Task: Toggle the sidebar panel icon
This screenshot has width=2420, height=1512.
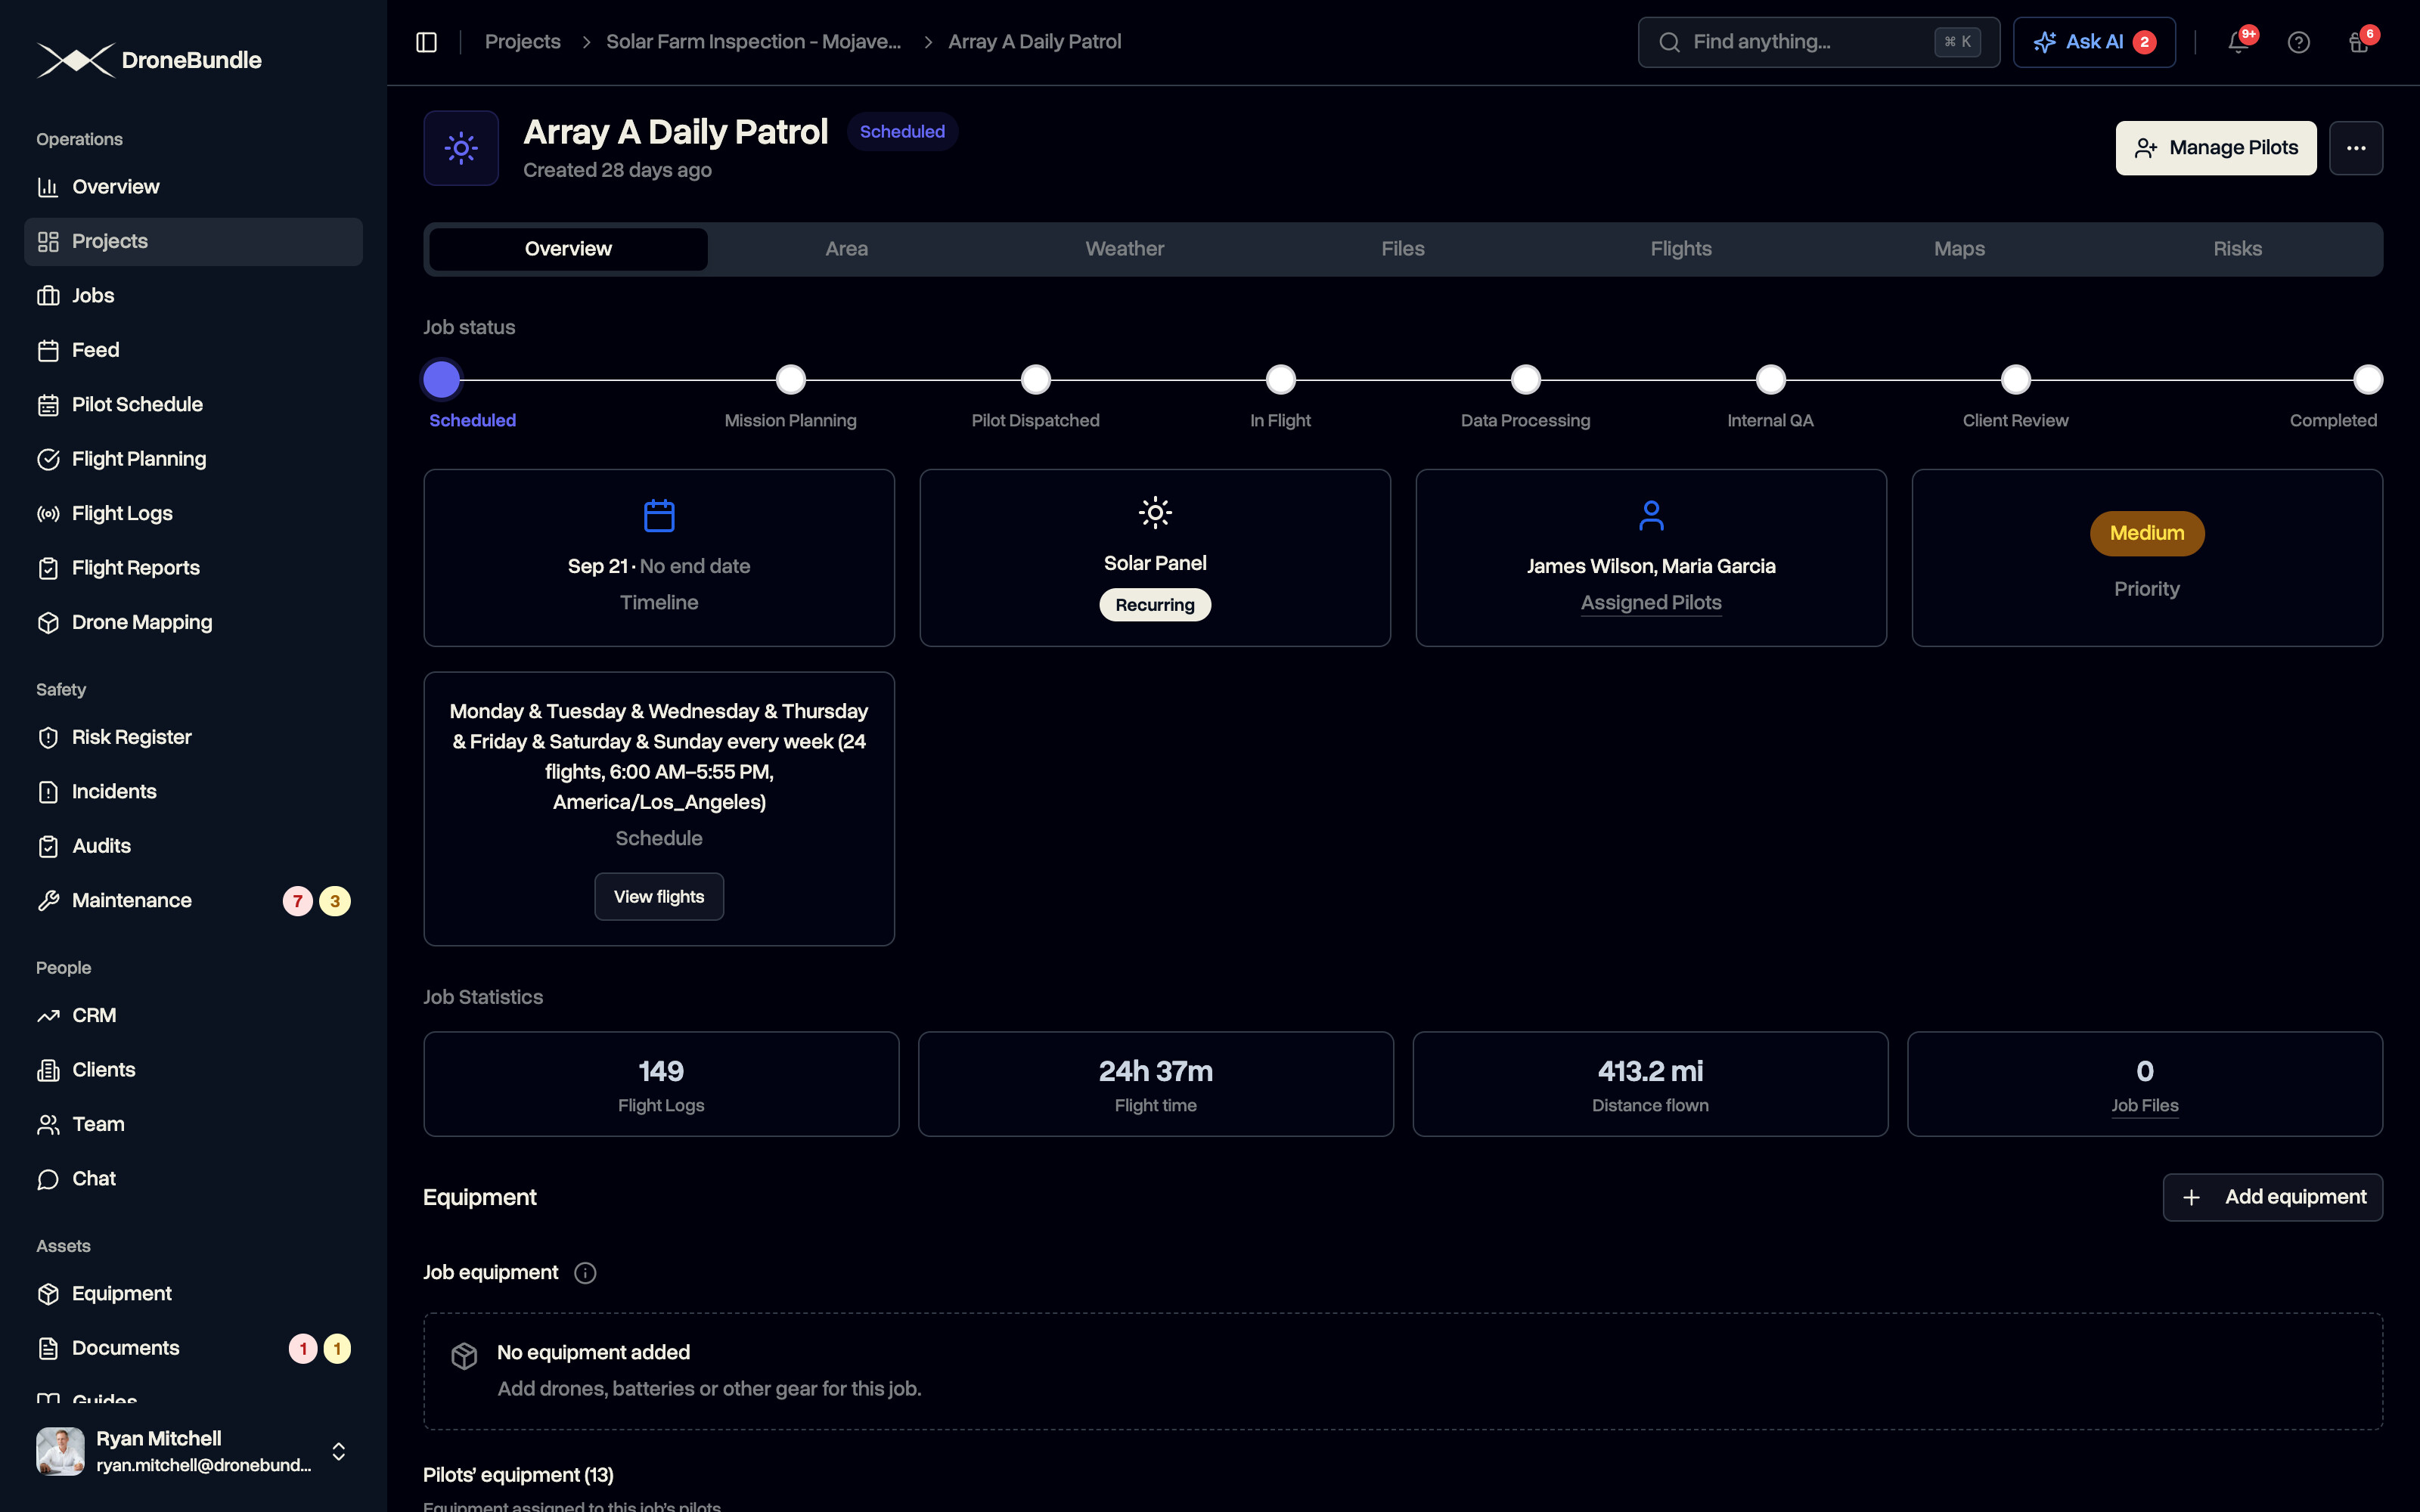Action: tap(426, 42)
